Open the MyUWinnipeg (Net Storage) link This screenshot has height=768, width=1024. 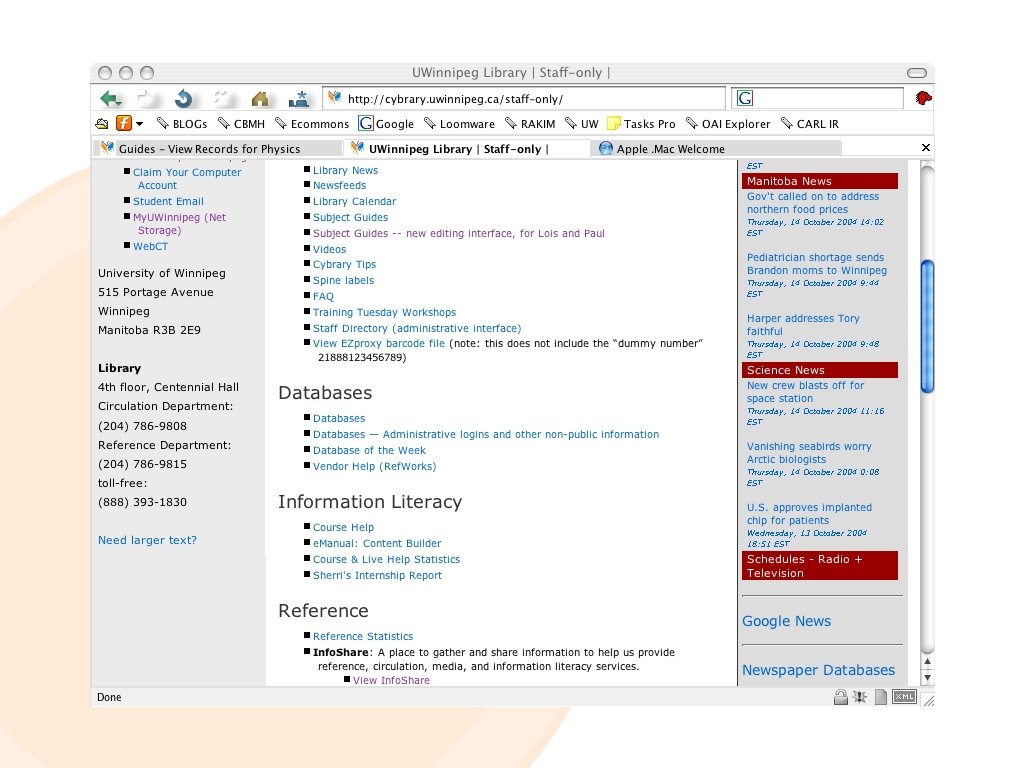pos(180,224)
